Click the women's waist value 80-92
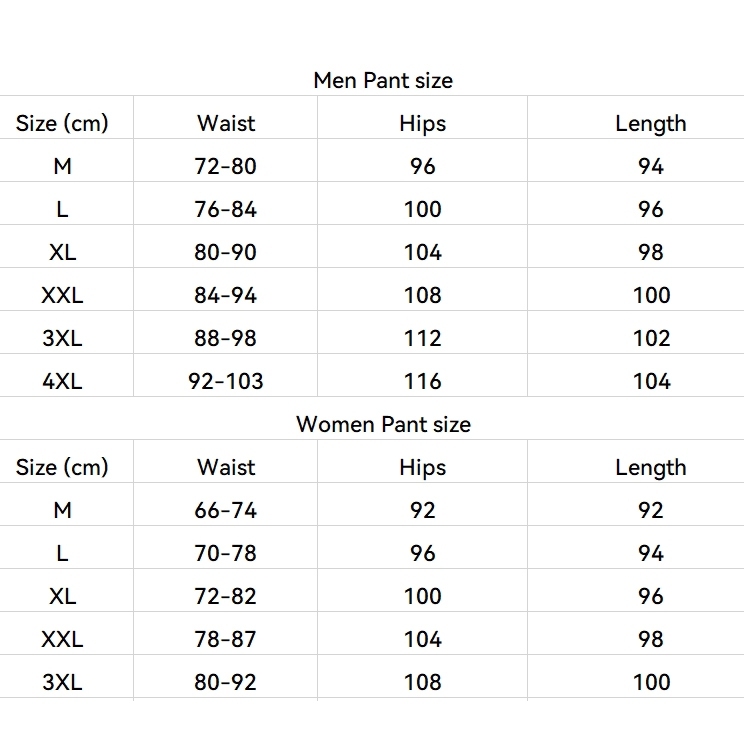Screen dimensions: 744x744 (226, 682)
